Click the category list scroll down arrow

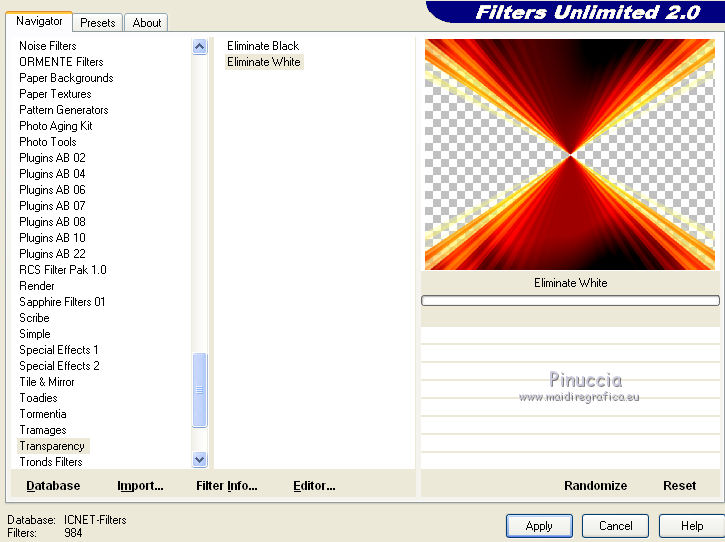(x=200, y=460)
